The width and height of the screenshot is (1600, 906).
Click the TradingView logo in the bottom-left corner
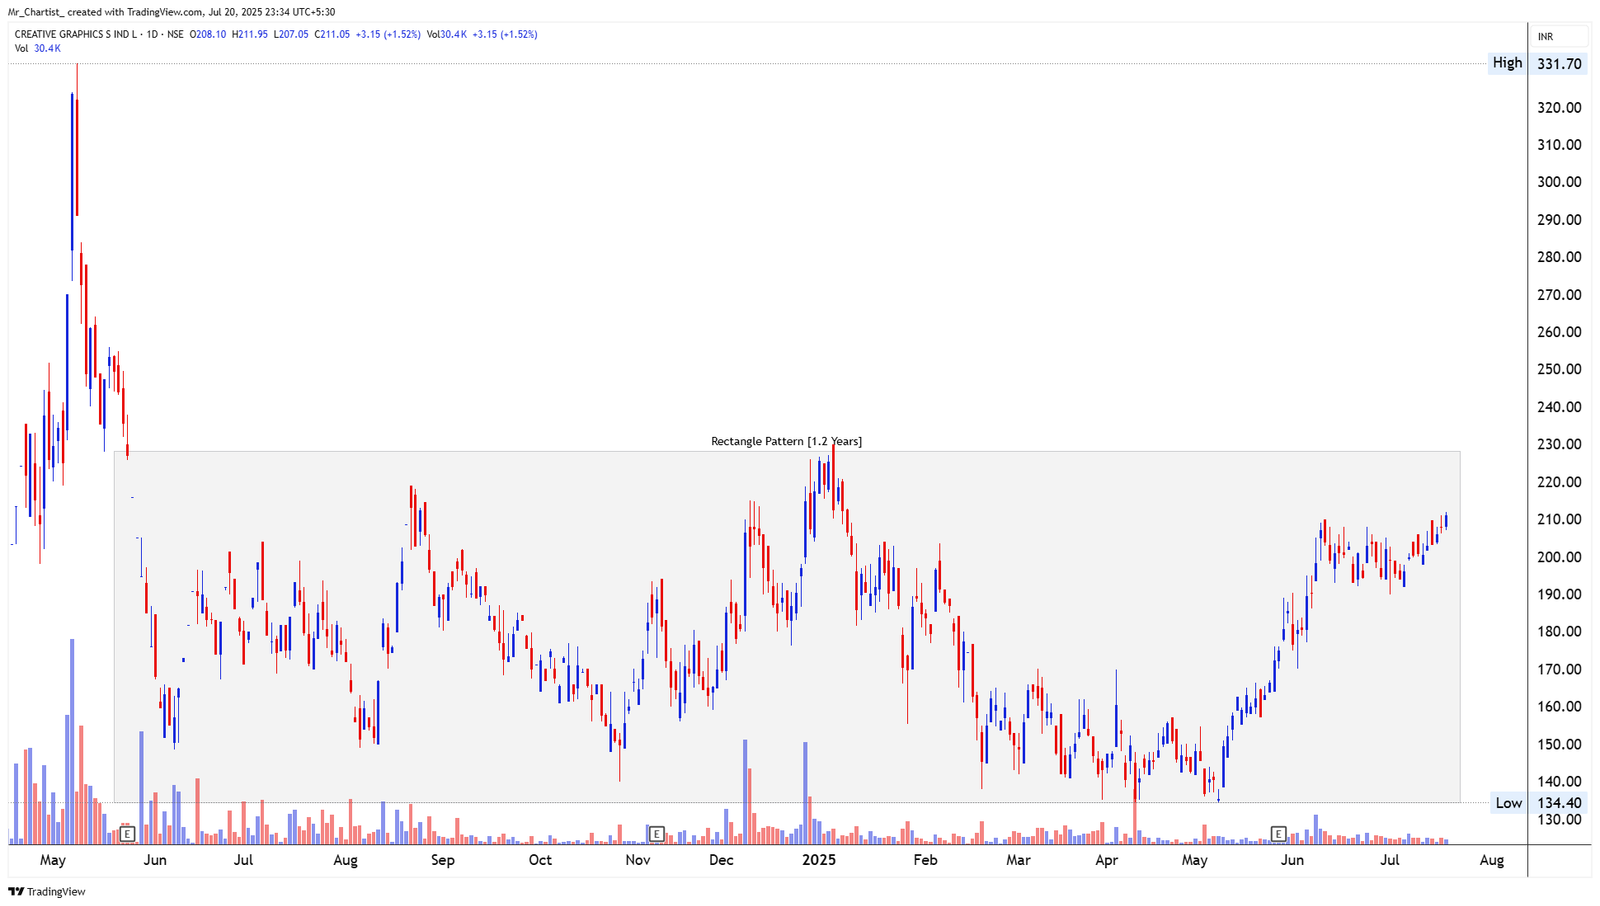point(46,891)
